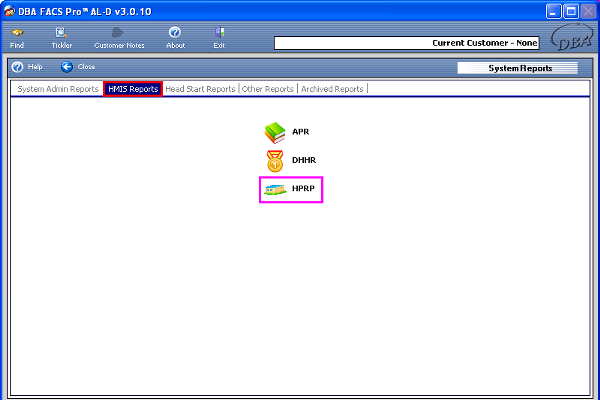This screenshot has height=400, width=600.
Task: Open the Tickler tool
Action: 61,33
